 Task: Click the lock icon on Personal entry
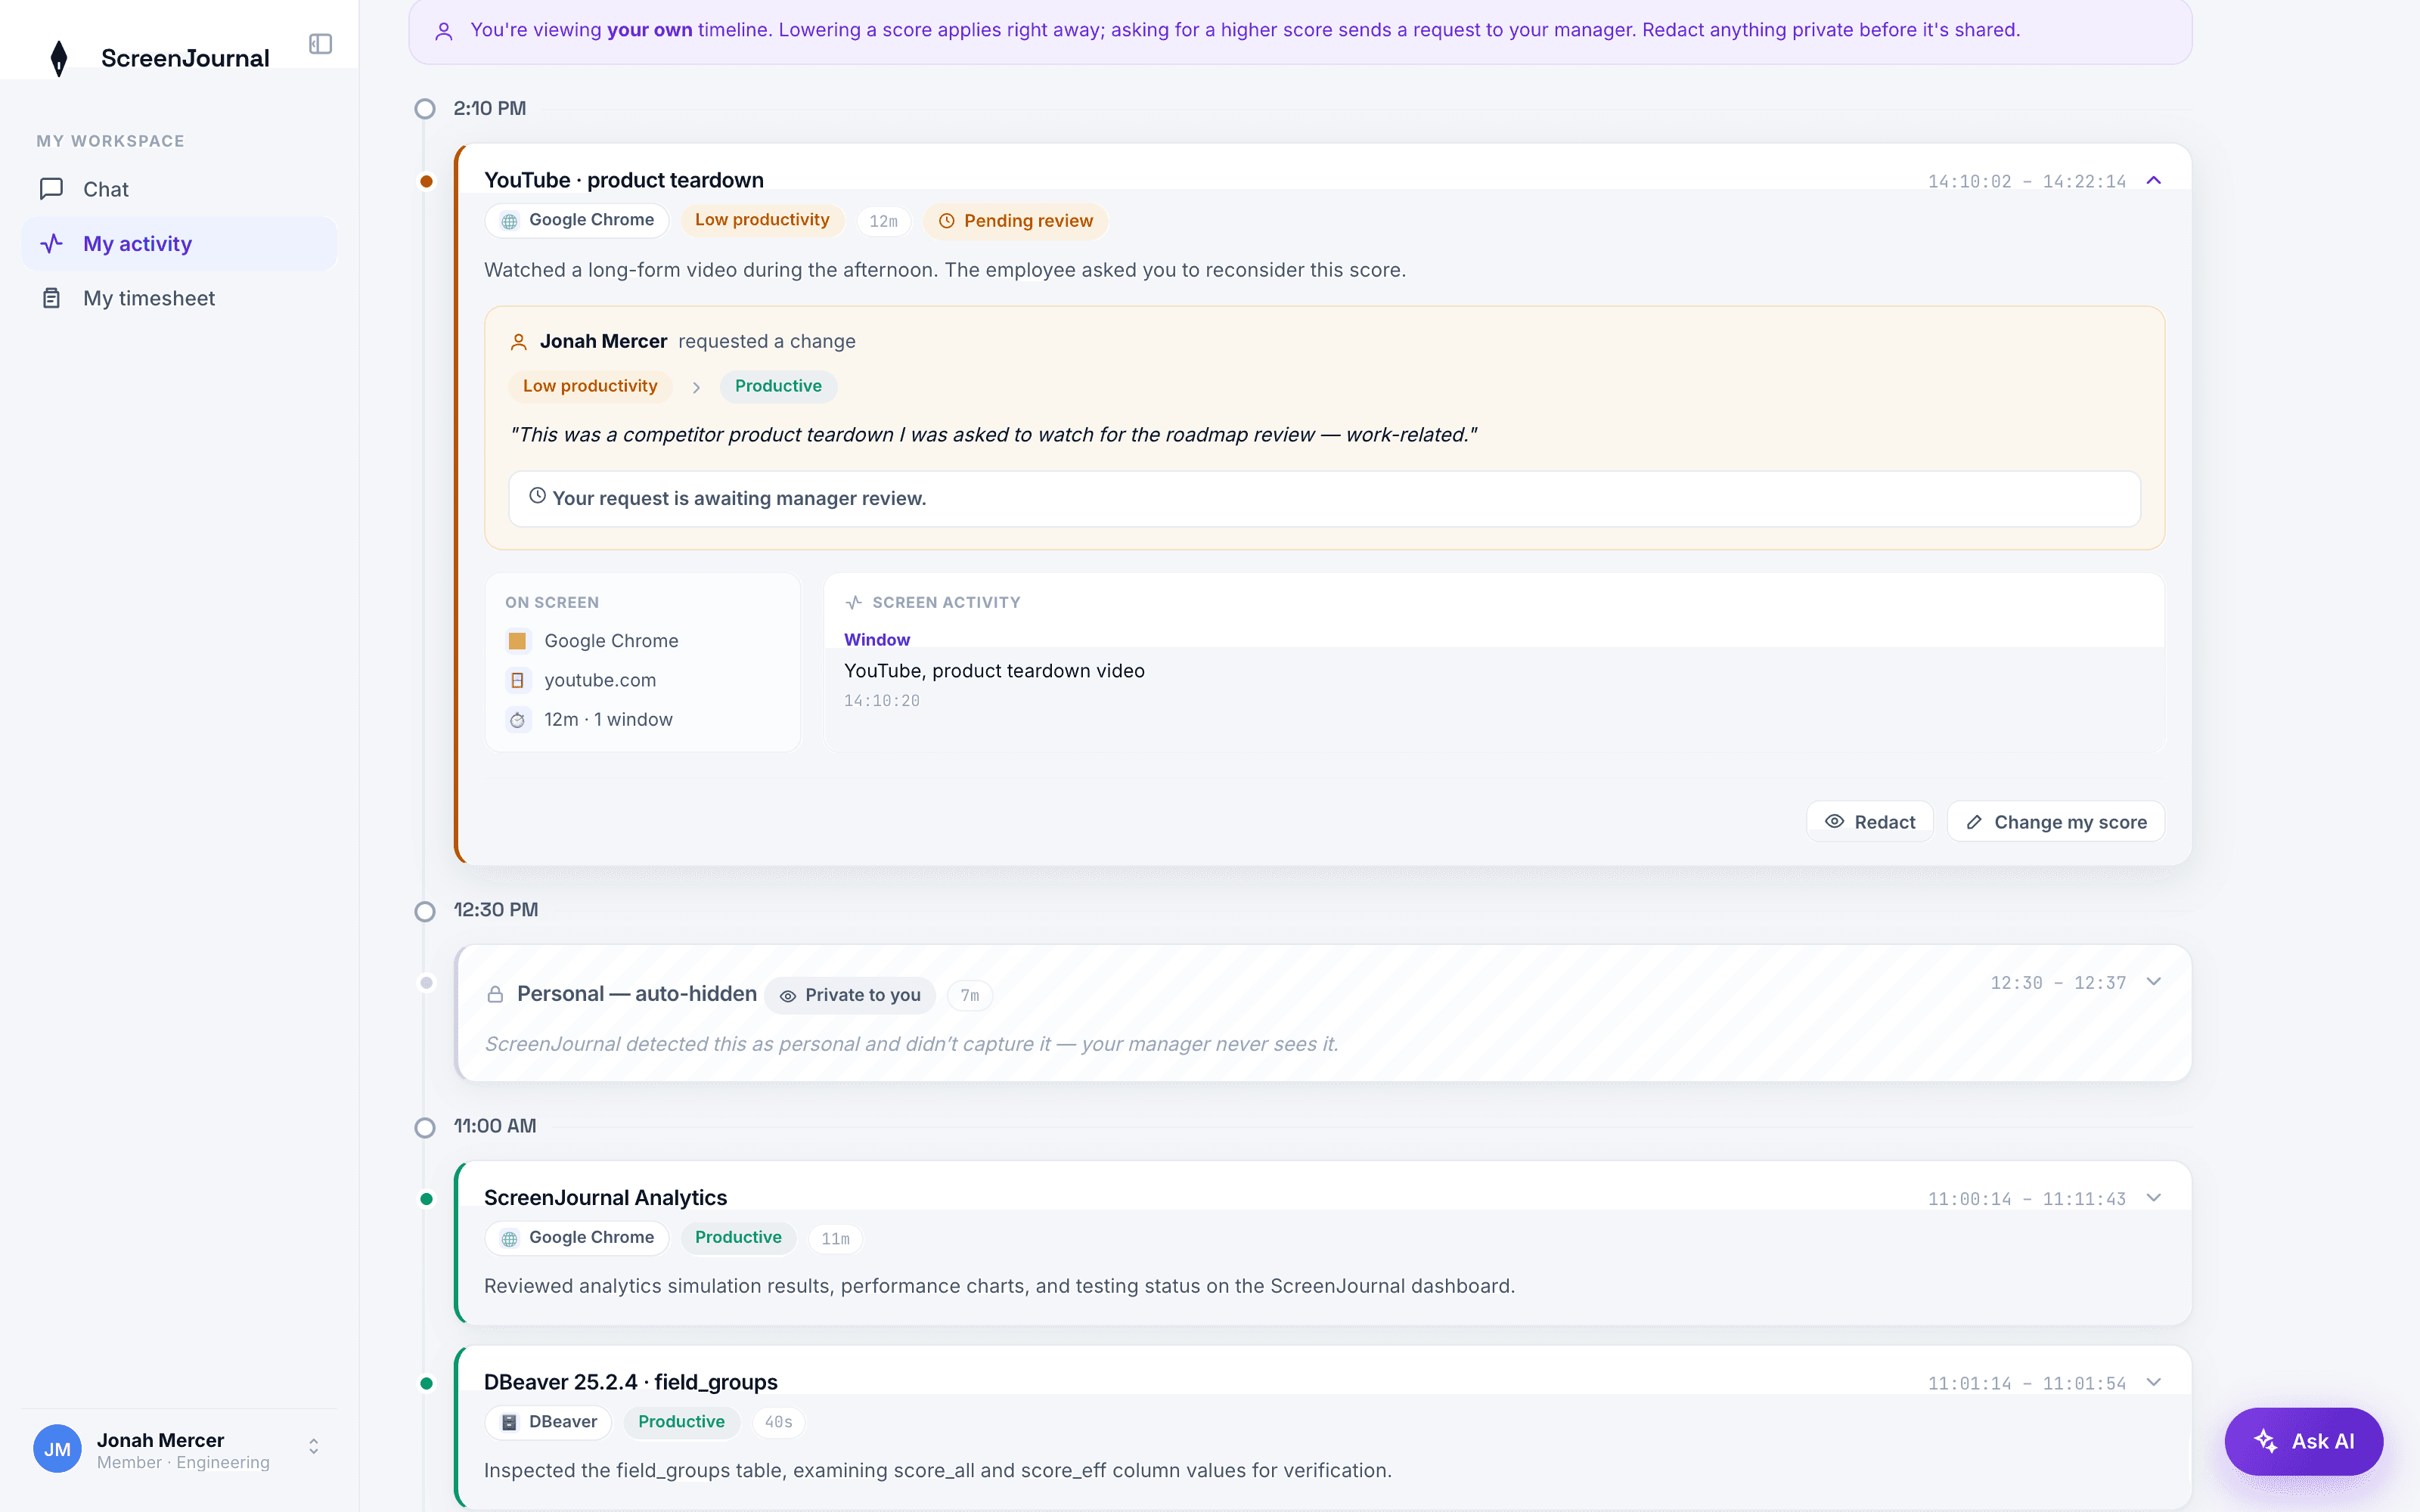tap(495, 994)
